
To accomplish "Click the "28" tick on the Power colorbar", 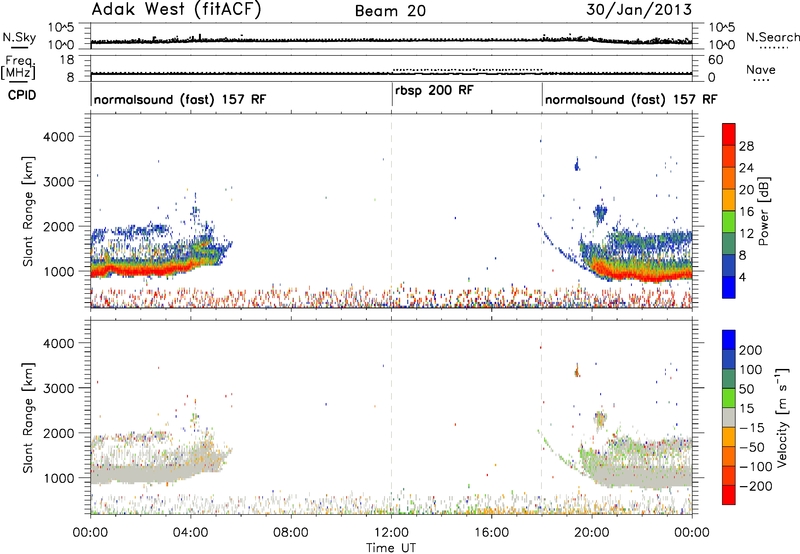I will click(746, 146).
